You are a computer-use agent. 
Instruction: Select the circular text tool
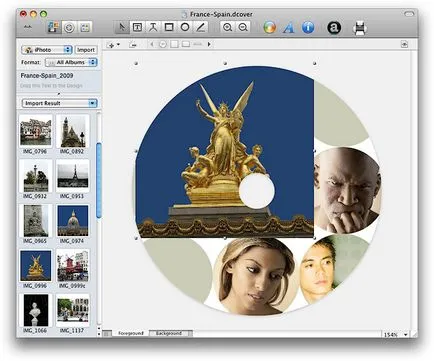(x=153, y=27)
